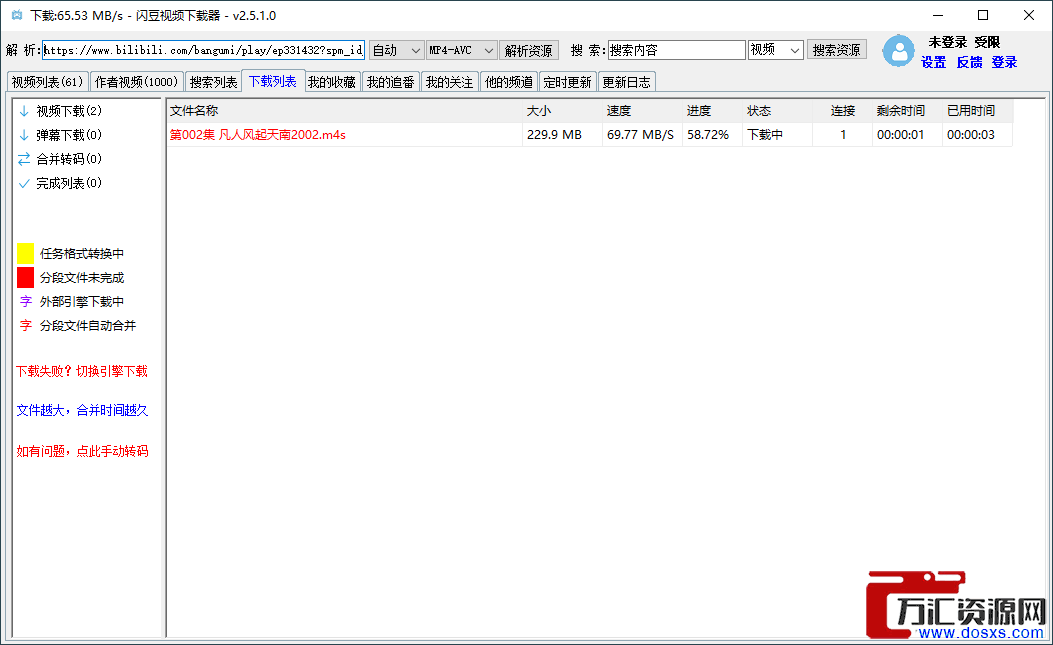Click the 搜索资源 button
1053x645 pixels.
click(837, 50)
